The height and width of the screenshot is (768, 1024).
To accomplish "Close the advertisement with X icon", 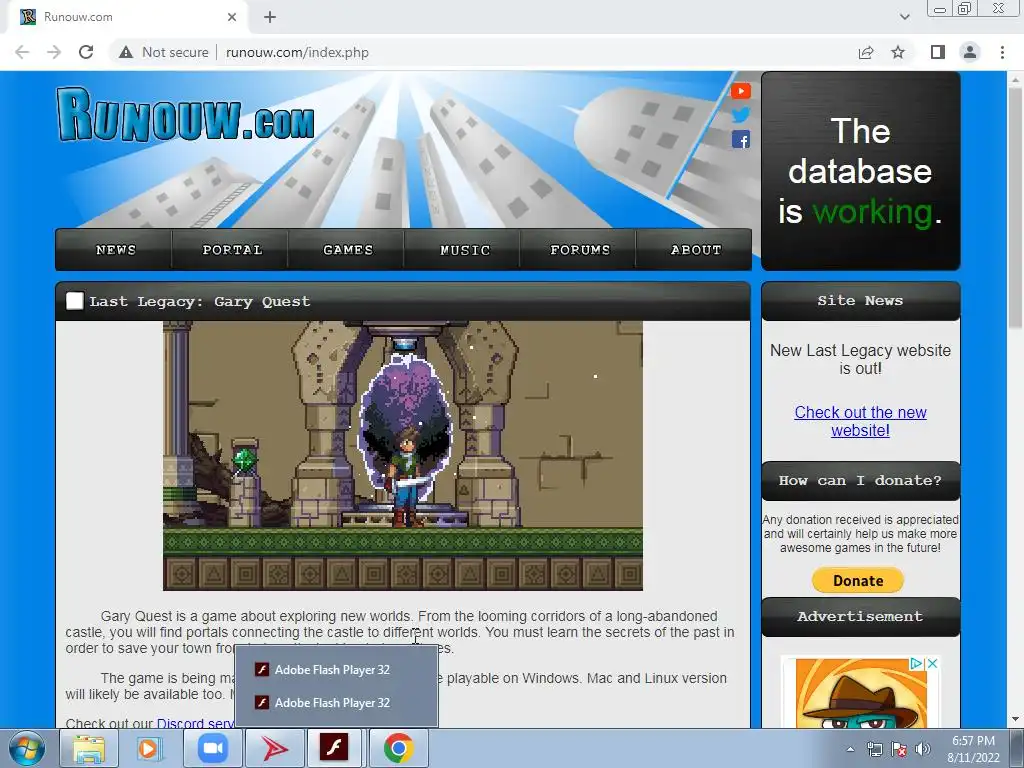I will 933,664.
